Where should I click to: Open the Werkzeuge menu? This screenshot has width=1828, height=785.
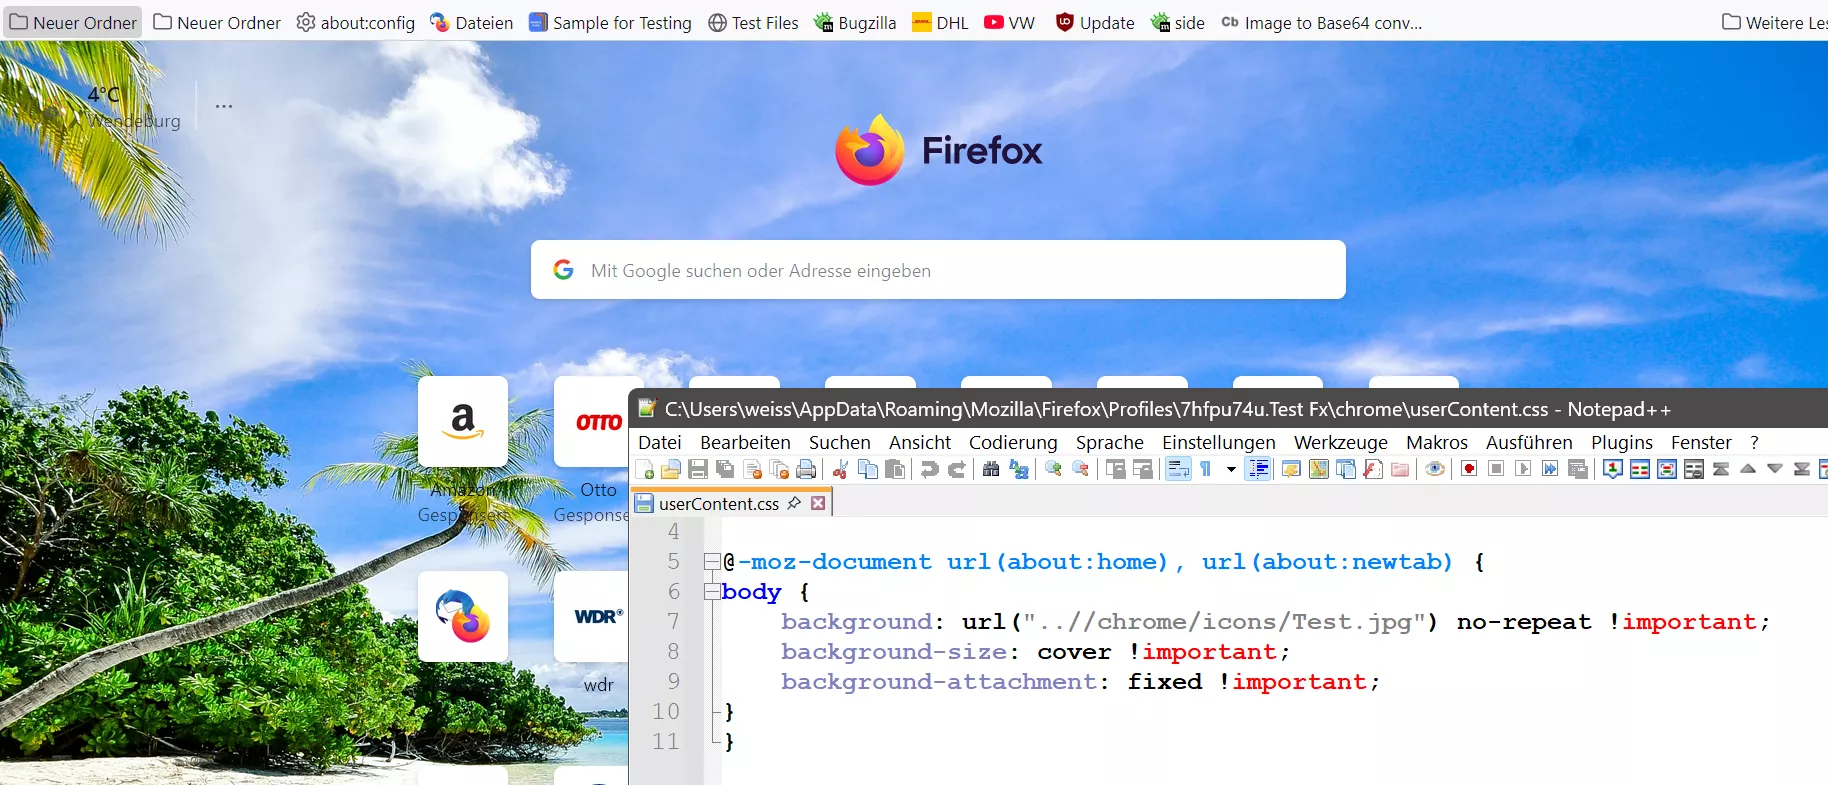1341,442
